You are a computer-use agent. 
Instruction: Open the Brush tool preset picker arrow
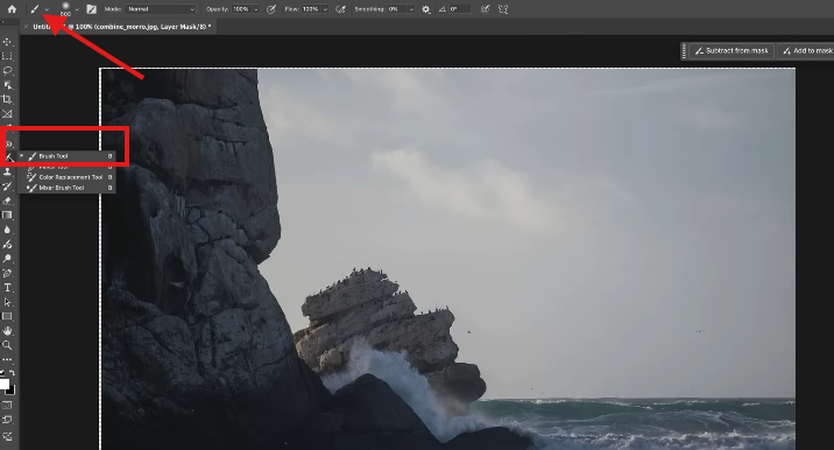(47, 10)
